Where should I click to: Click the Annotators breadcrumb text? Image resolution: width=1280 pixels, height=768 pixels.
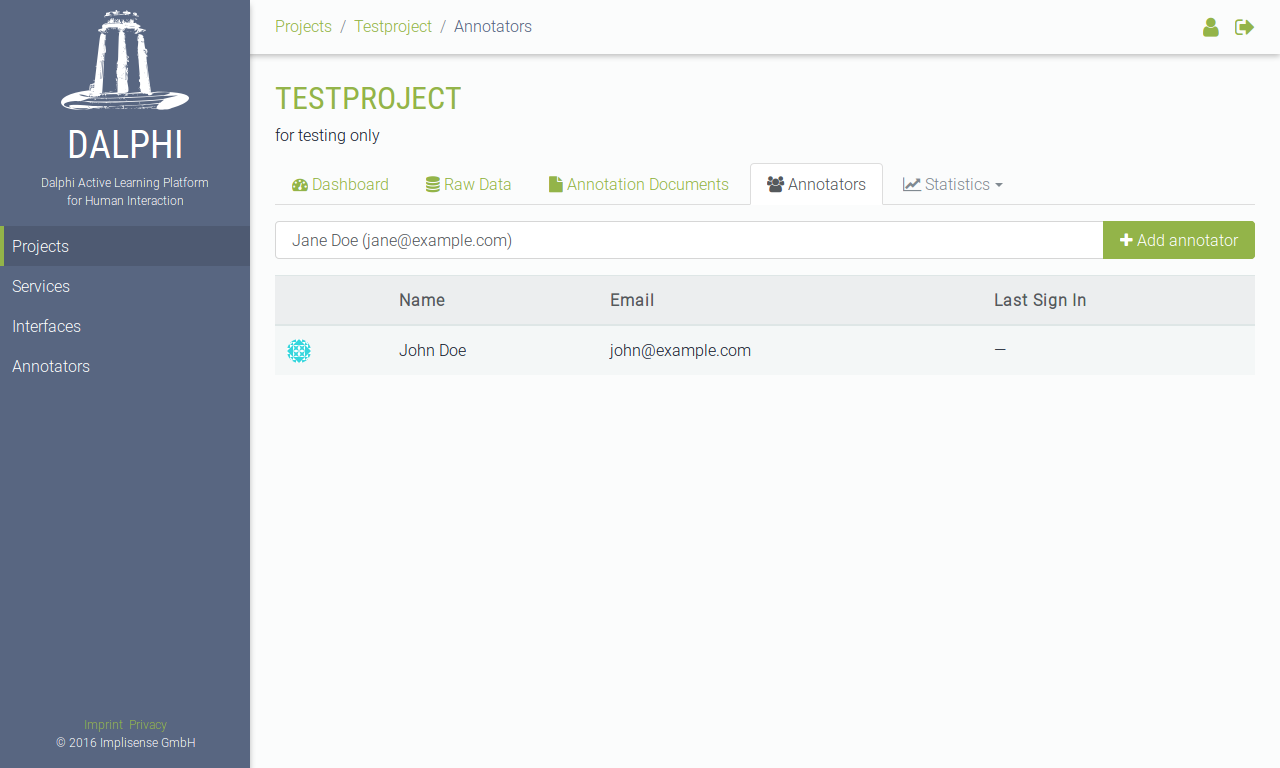[493, 27]
